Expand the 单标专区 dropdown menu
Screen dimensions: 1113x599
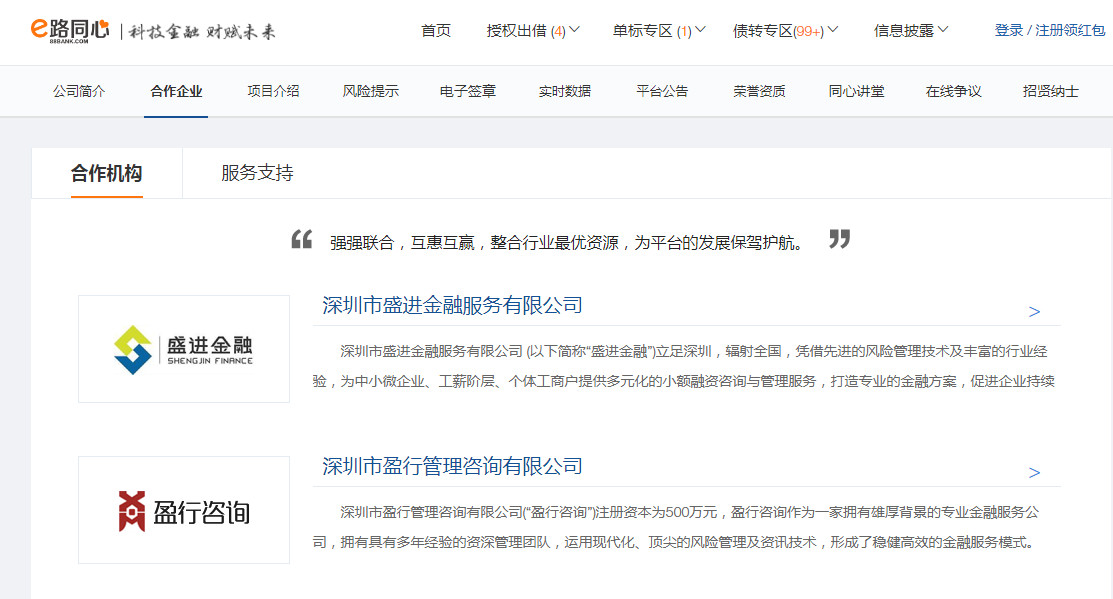tap(659, 31)
